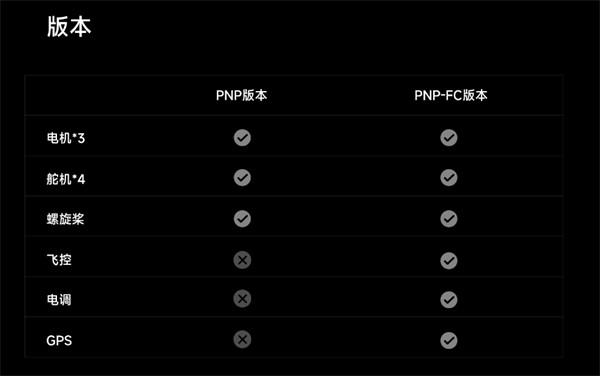Select the 螺旋桨 checkmark in PNP-FC版本 column

point(449,219)
